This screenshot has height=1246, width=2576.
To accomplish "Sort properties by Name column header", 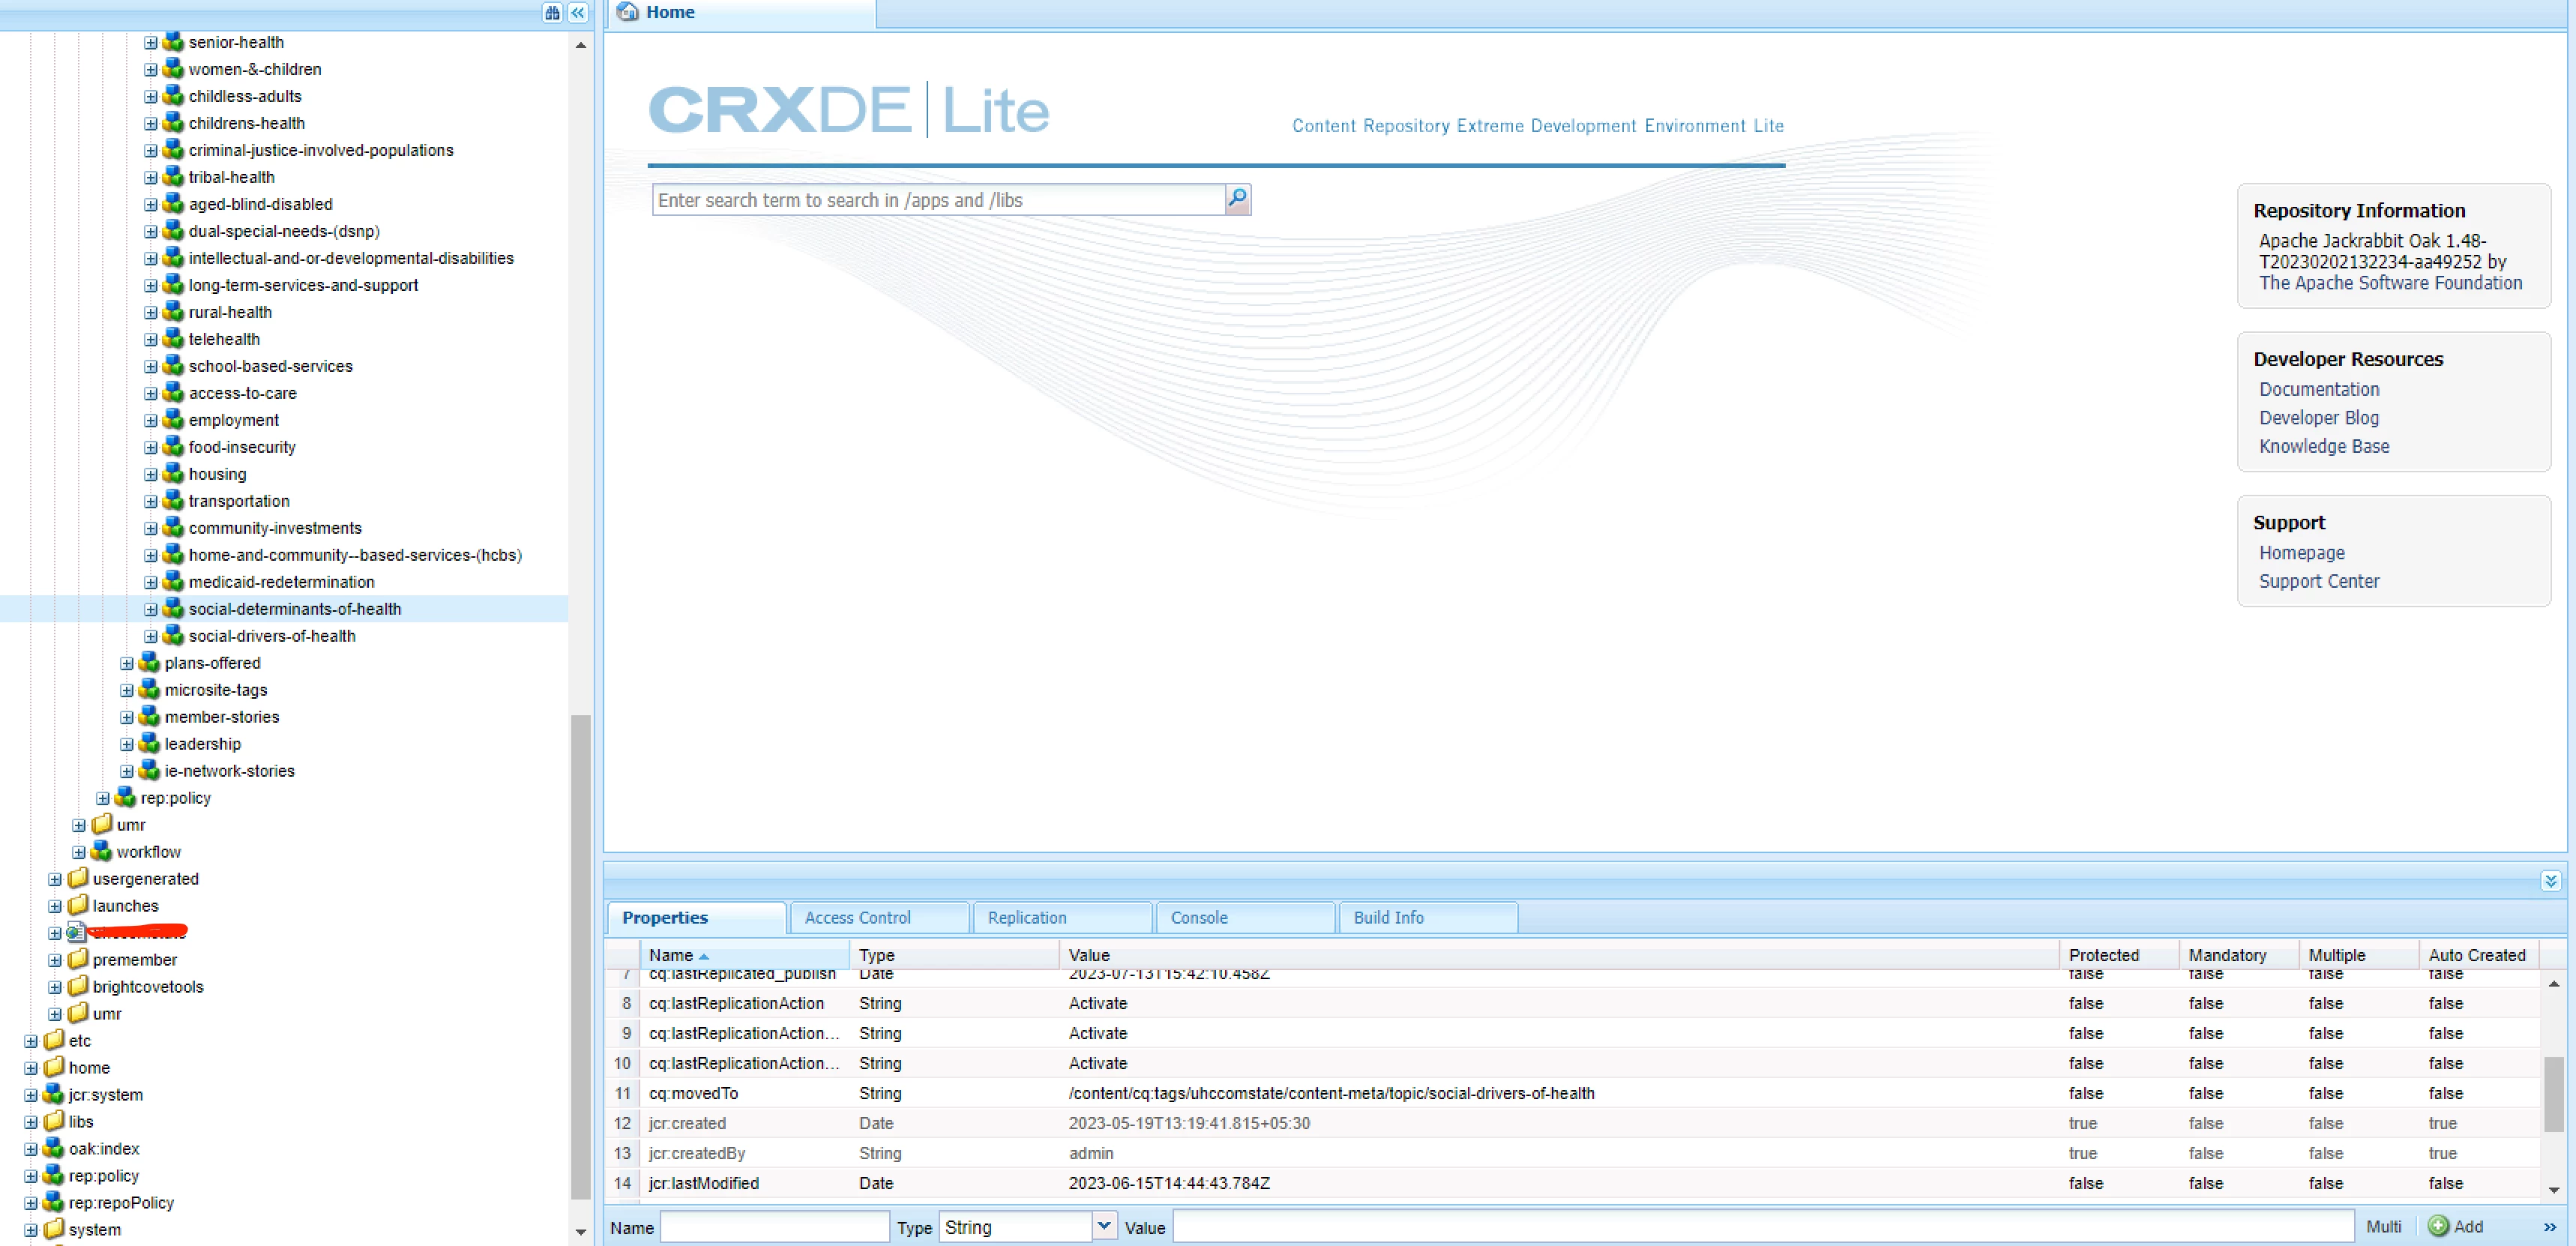I will point(671,955).
